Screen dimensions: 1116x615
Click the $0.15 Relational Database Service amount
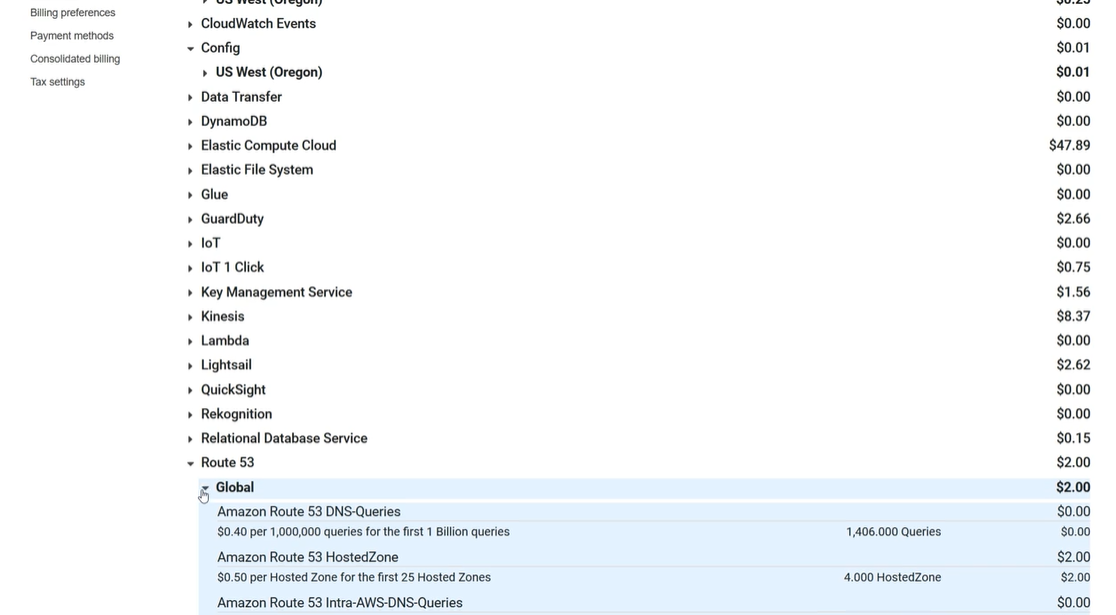tap(1073, 438)
